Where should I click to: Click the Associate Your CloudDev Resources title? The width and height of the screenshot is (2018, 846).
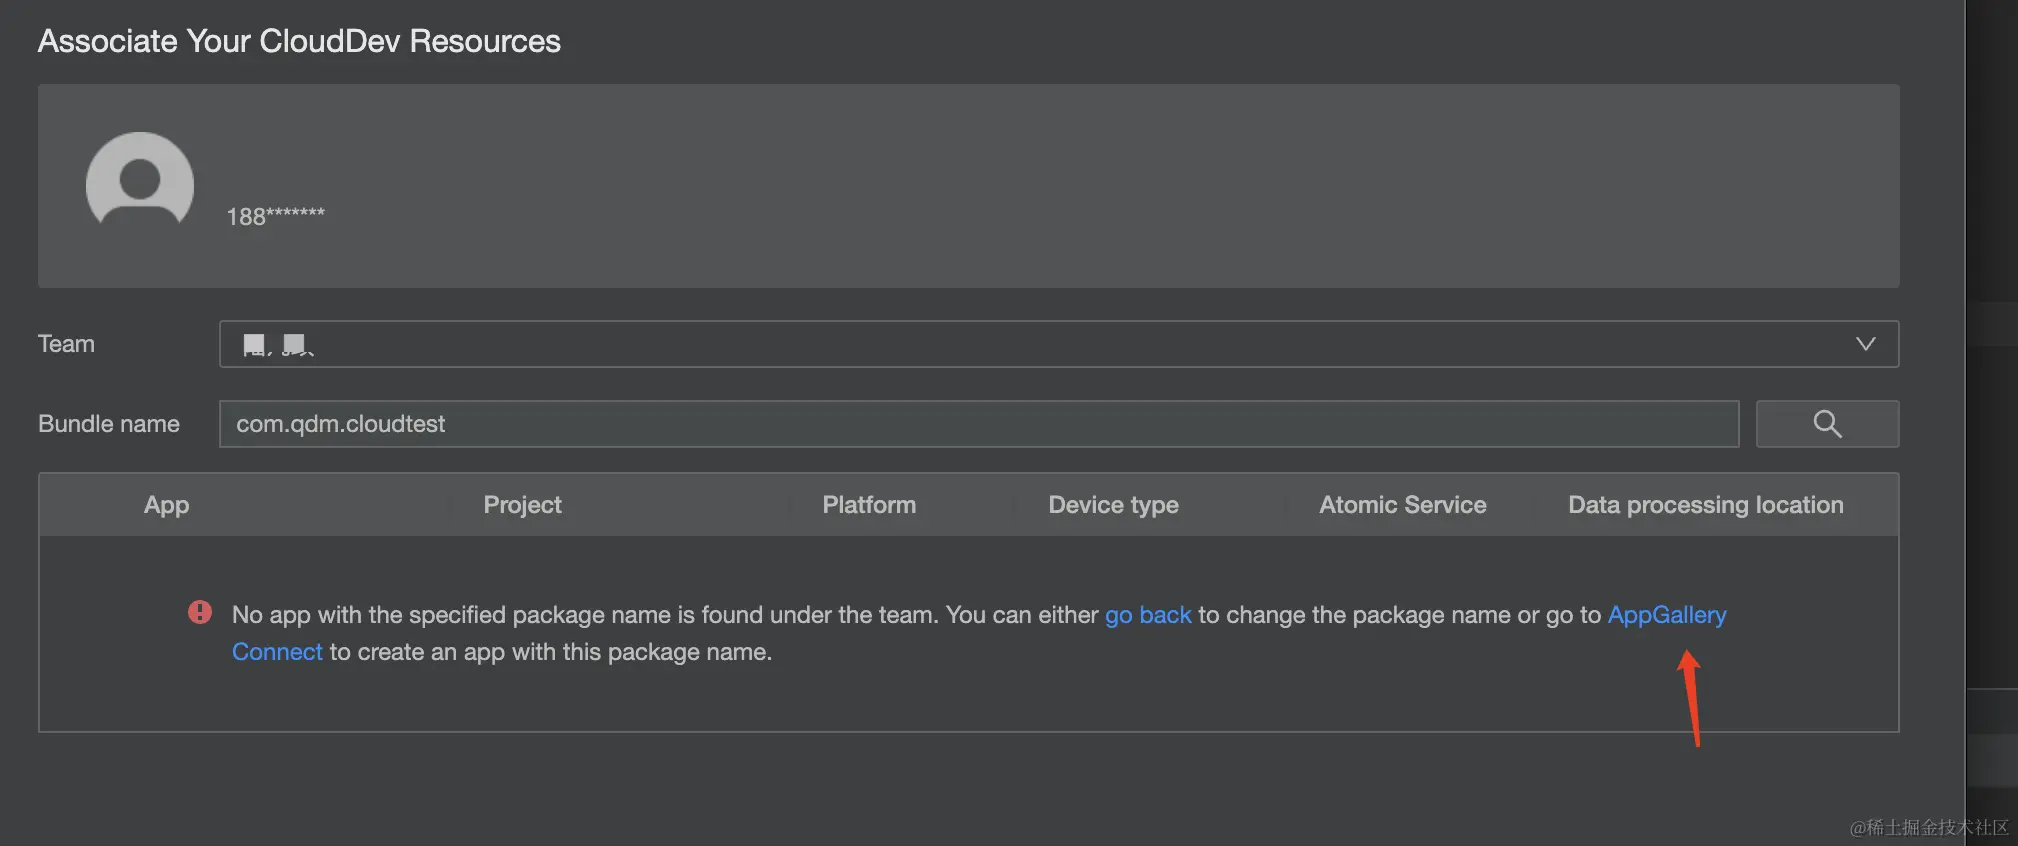tap(299, 41)
